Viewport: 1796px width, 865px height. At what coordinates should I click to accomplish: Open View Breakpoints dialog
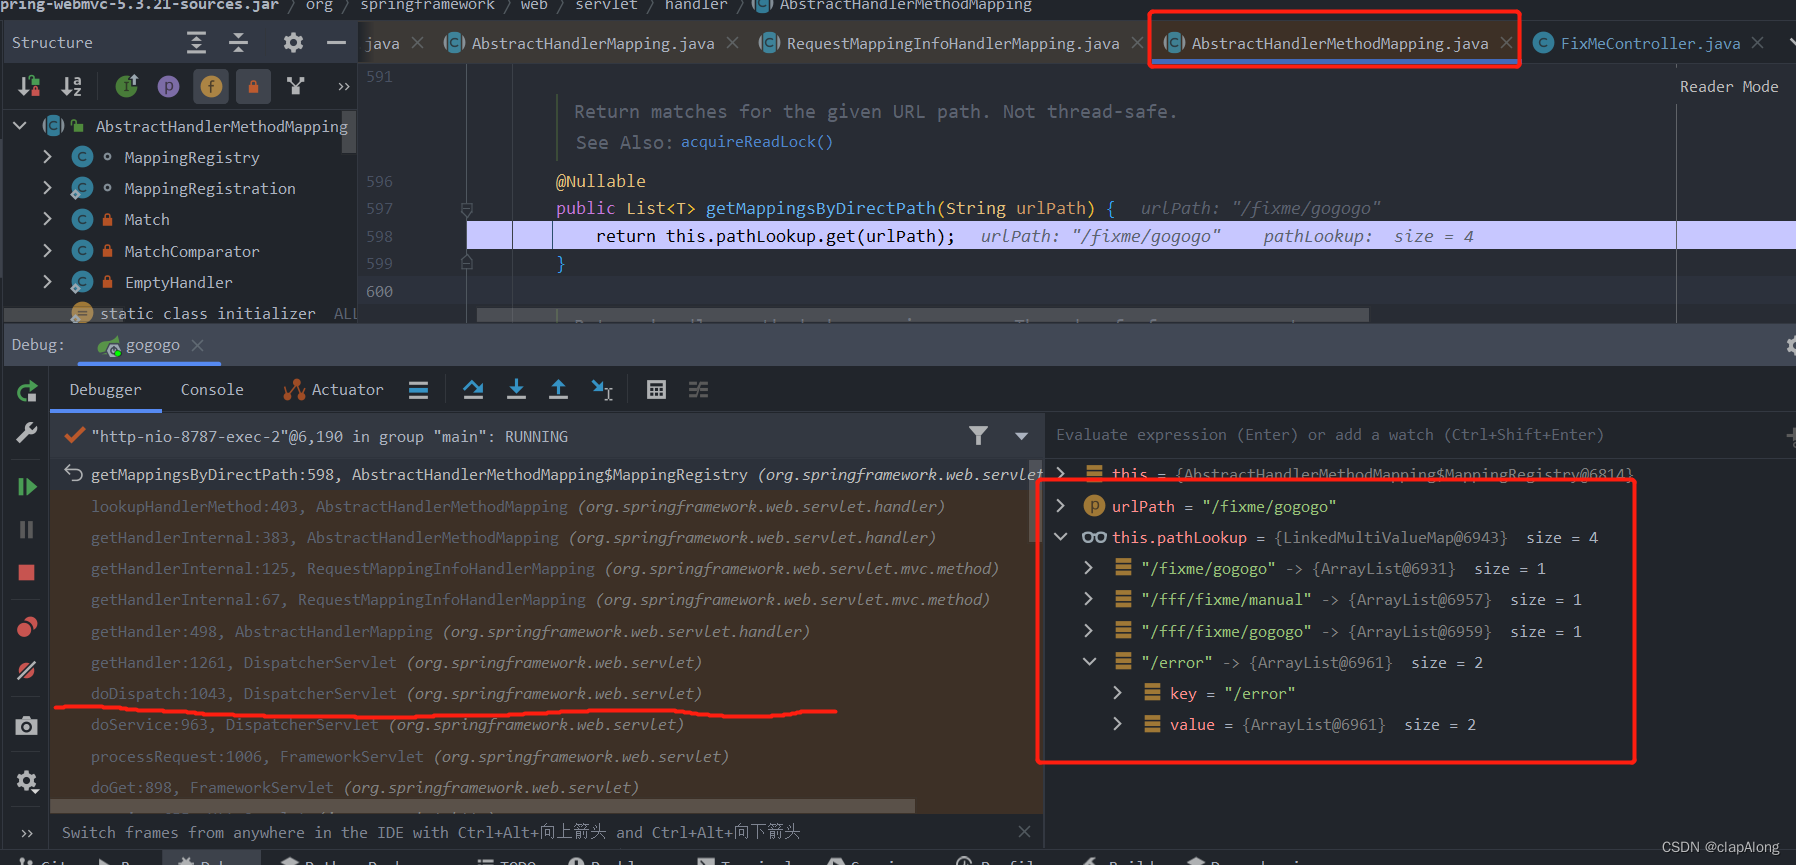pyautogui.click(x=27, y=627)
